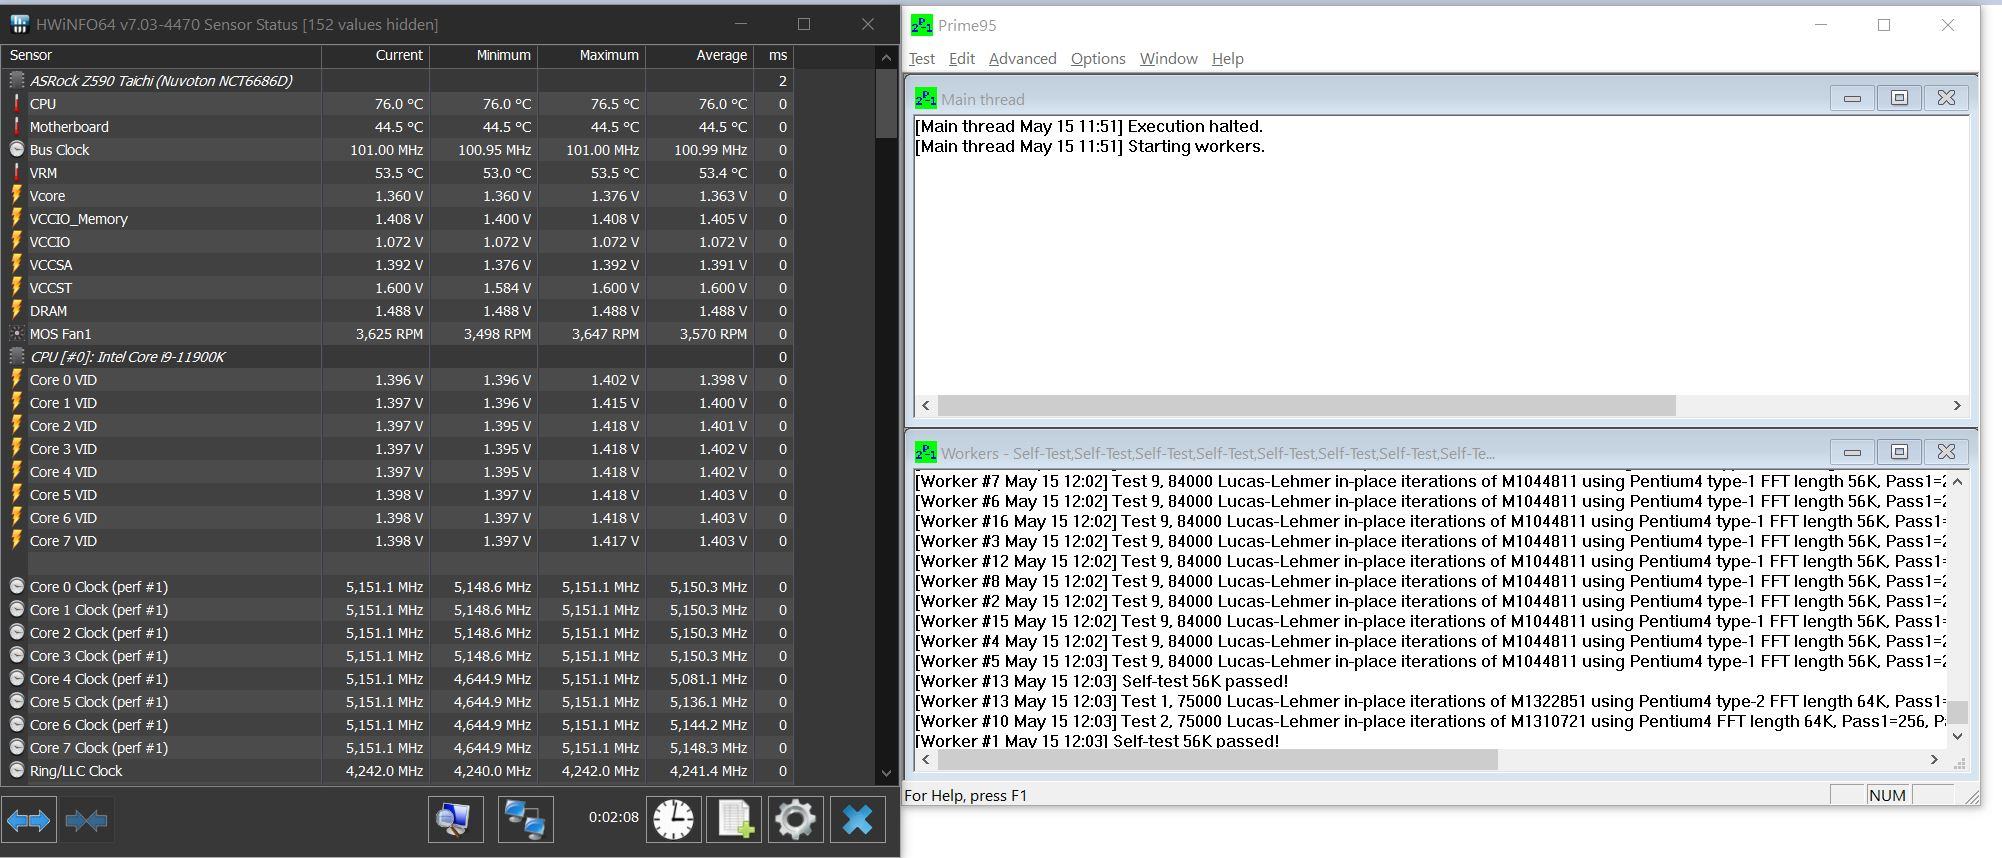
Task: Click the Sensor column header
Action: 161,55
